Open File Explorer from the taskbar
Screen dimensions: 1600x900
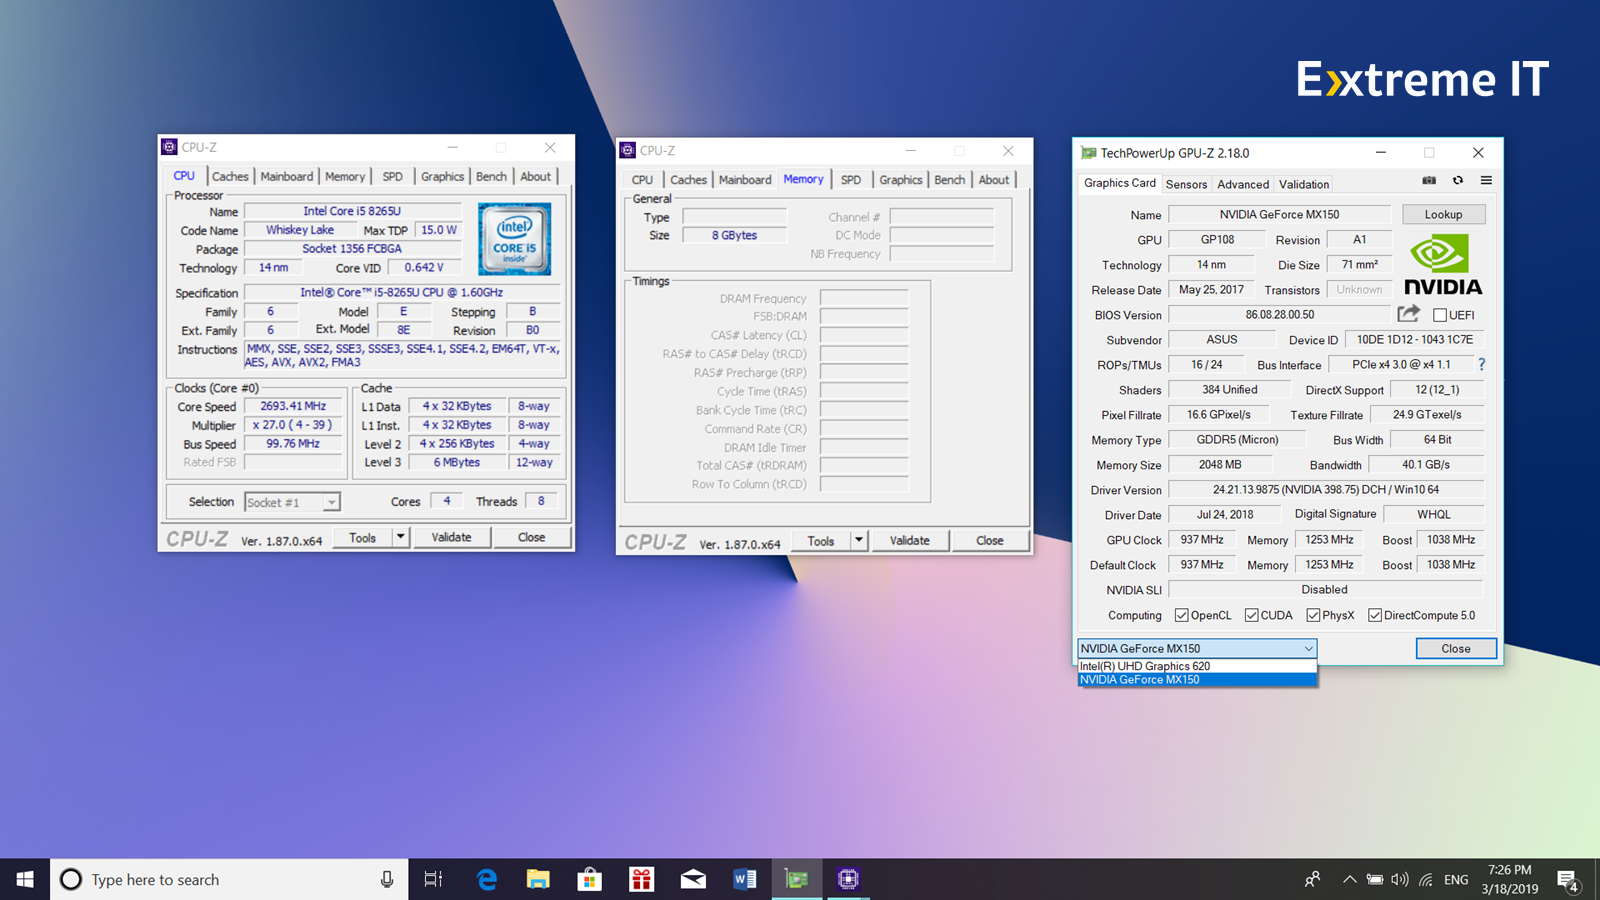point(538,879)
